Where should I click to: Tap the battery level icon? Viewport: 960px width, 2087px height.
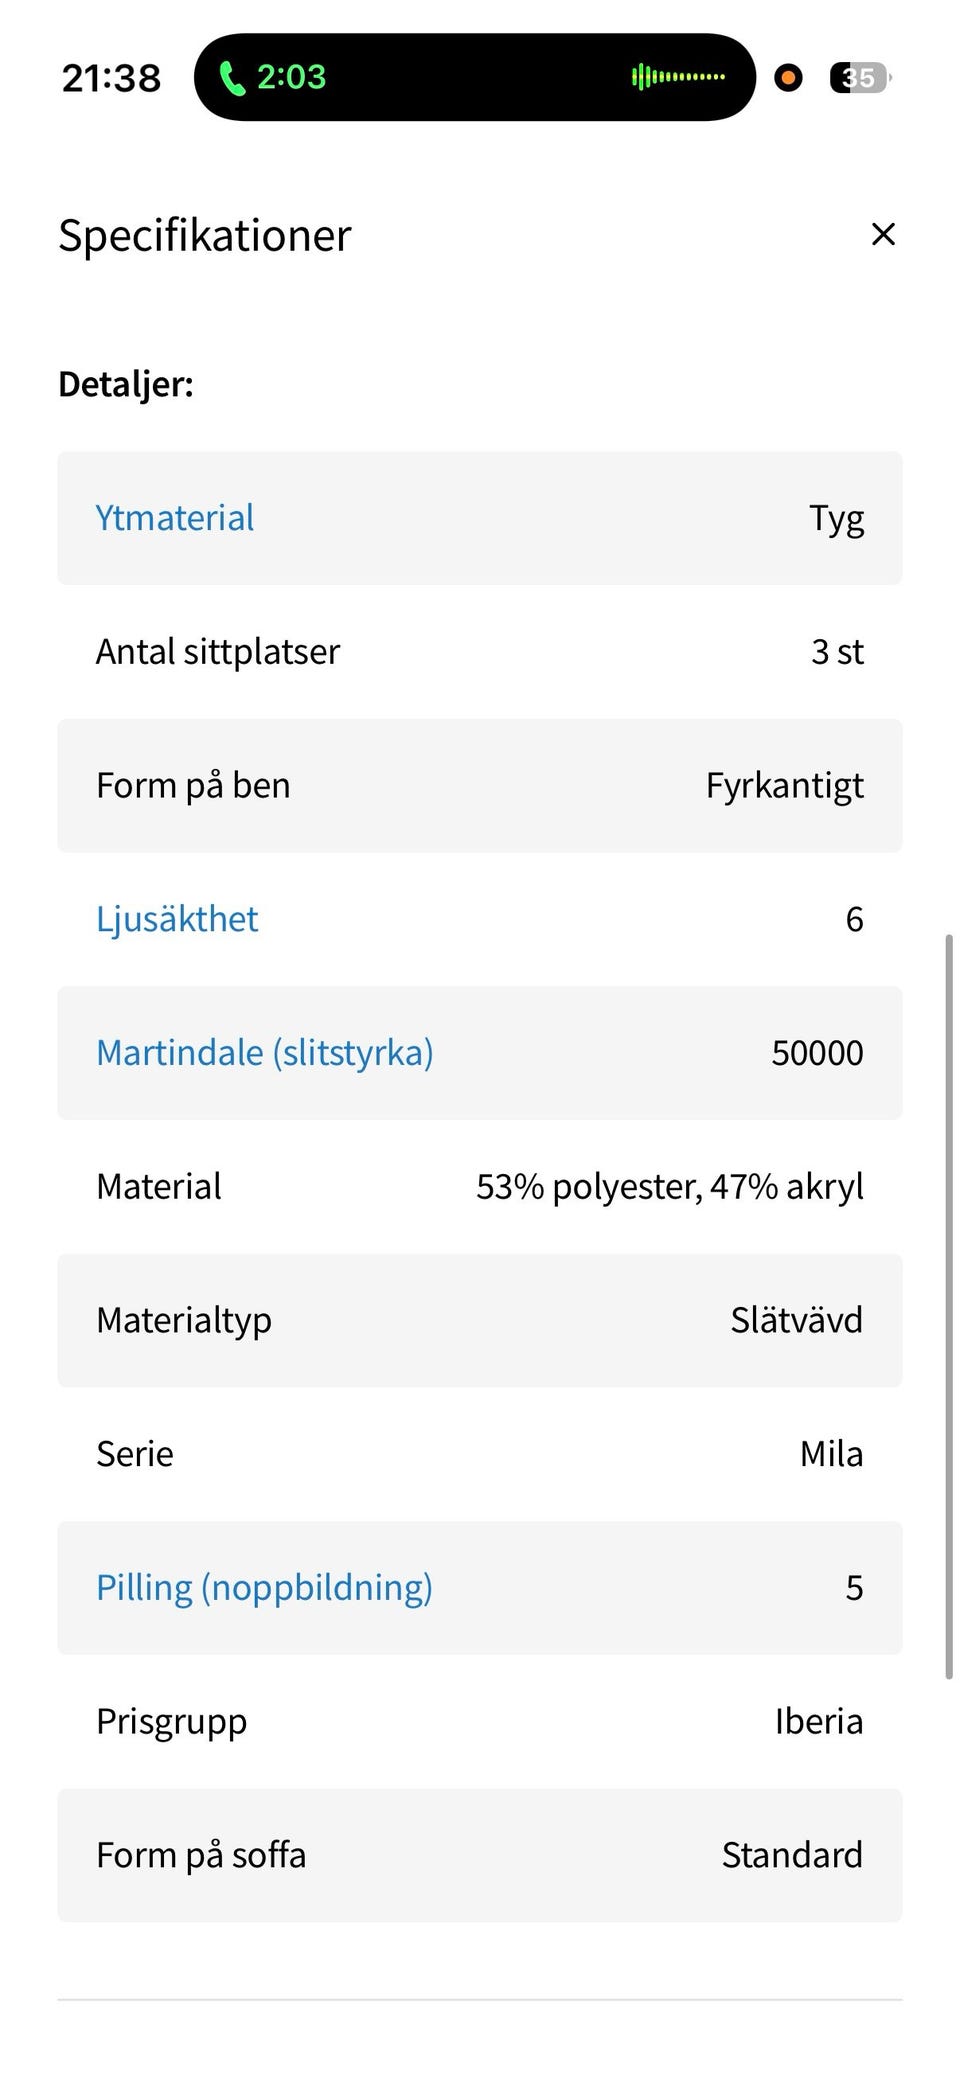(859, 77)
